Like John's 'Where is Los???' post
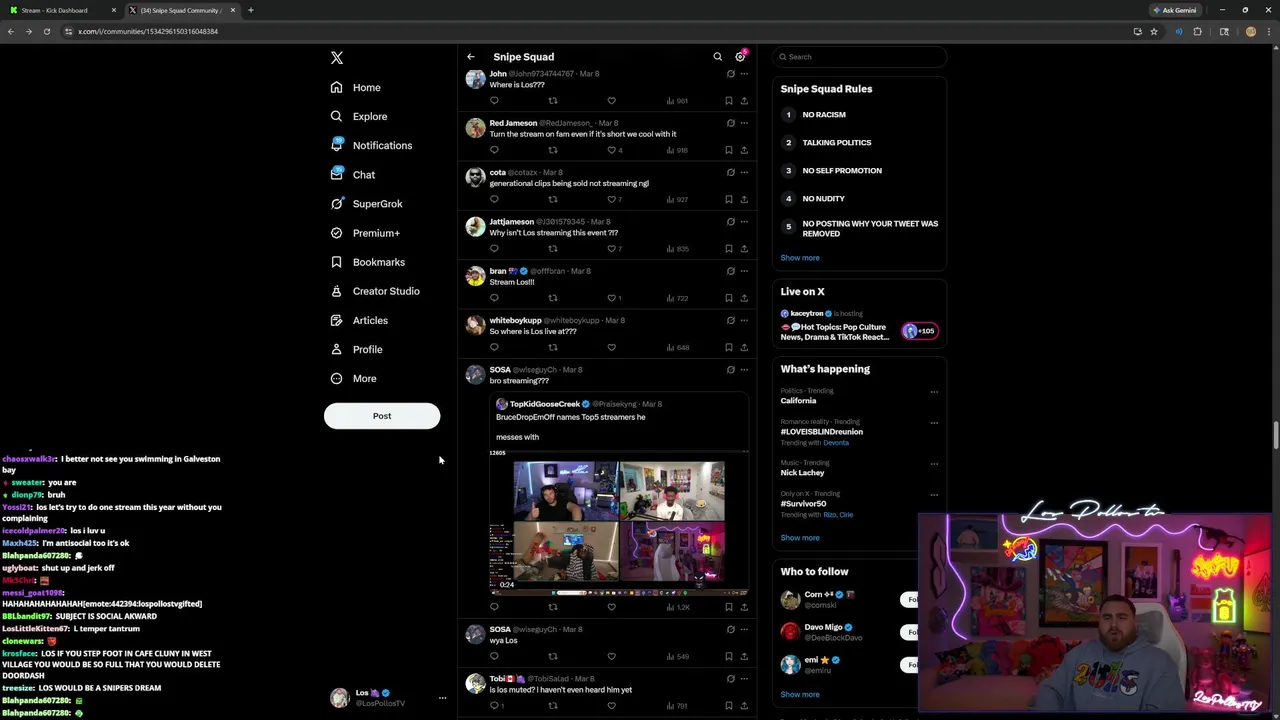Viewport: 1280px width, 720px height. pos(611,100)
